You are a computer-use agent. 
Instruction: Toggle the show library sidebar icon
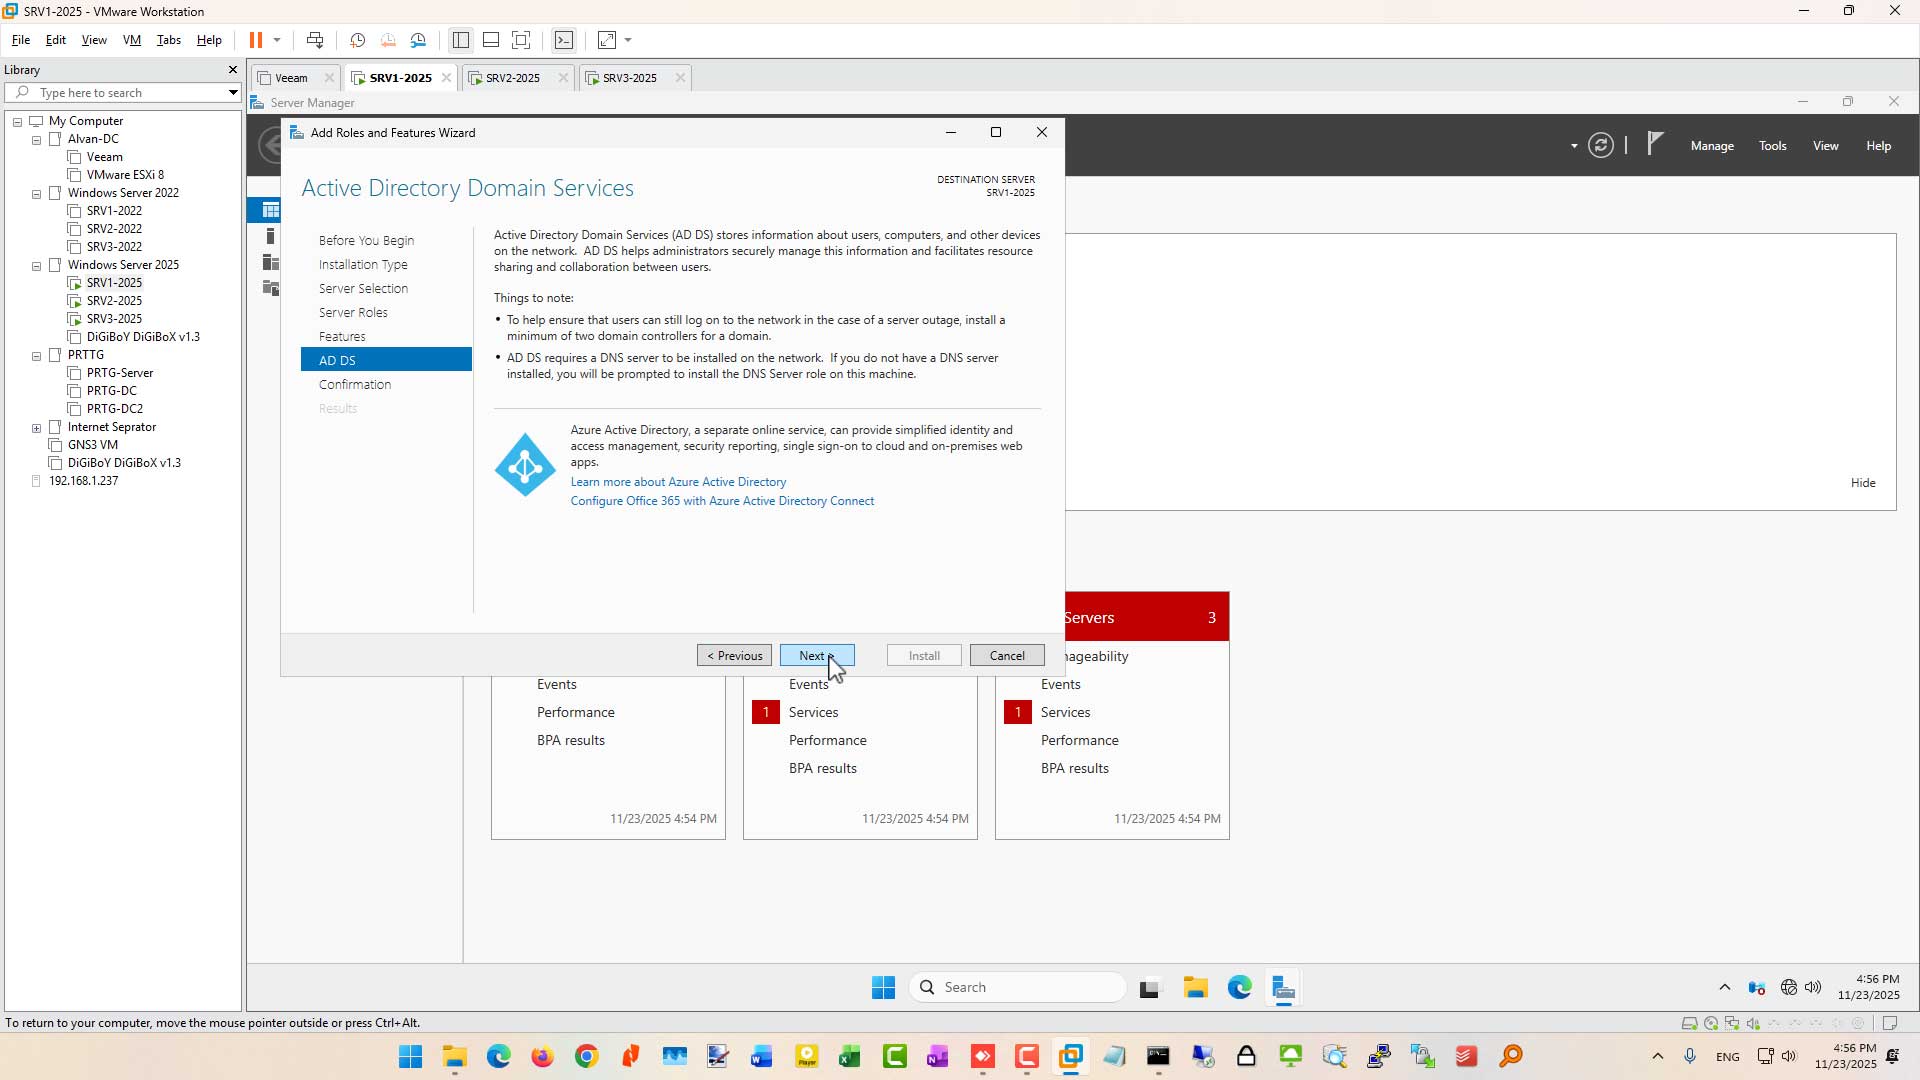pos(460,40)
